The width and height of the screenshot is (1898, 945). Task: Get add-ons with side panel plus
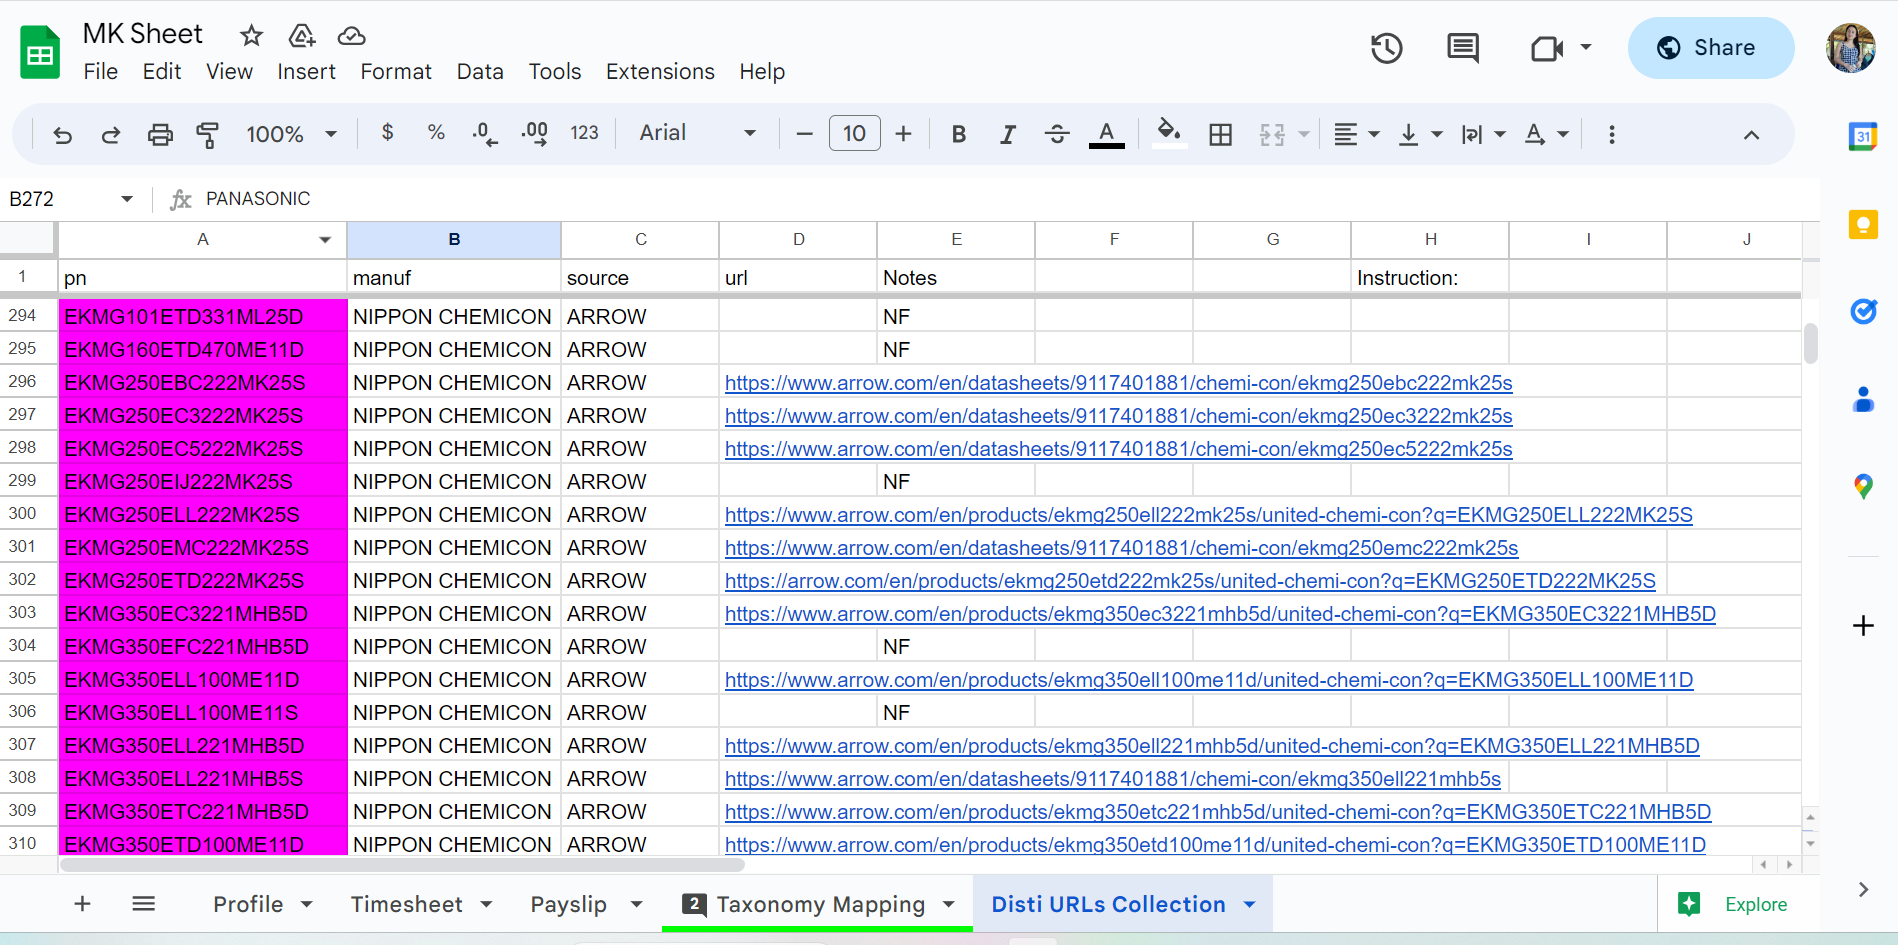(x=1863, y=626)
